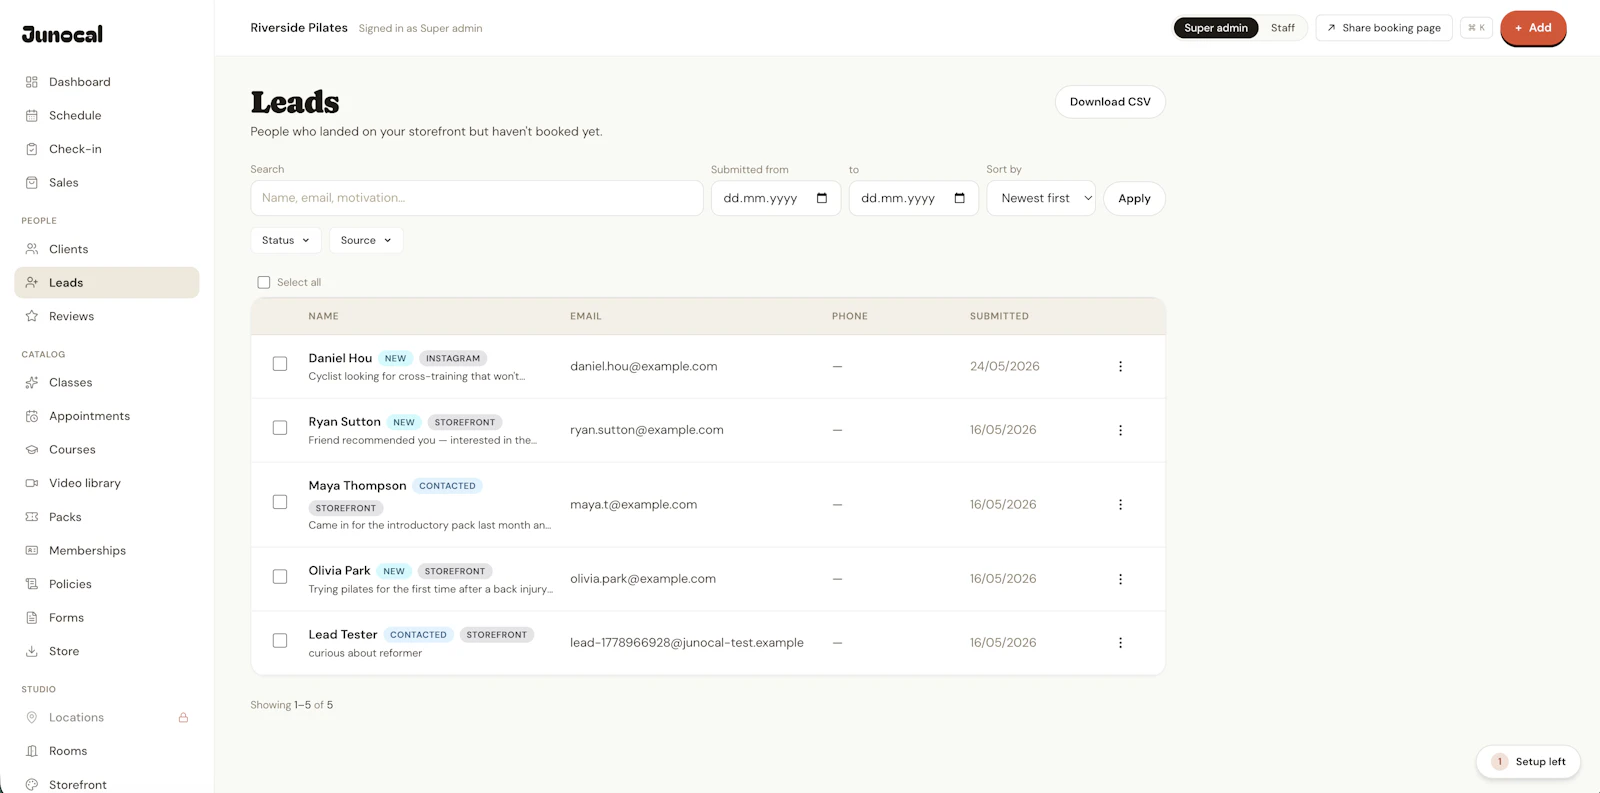Image resolution: width=1600 pixels, height=793 pixels.
Task: Click the 'to' date input field
Action: [914, 198]
